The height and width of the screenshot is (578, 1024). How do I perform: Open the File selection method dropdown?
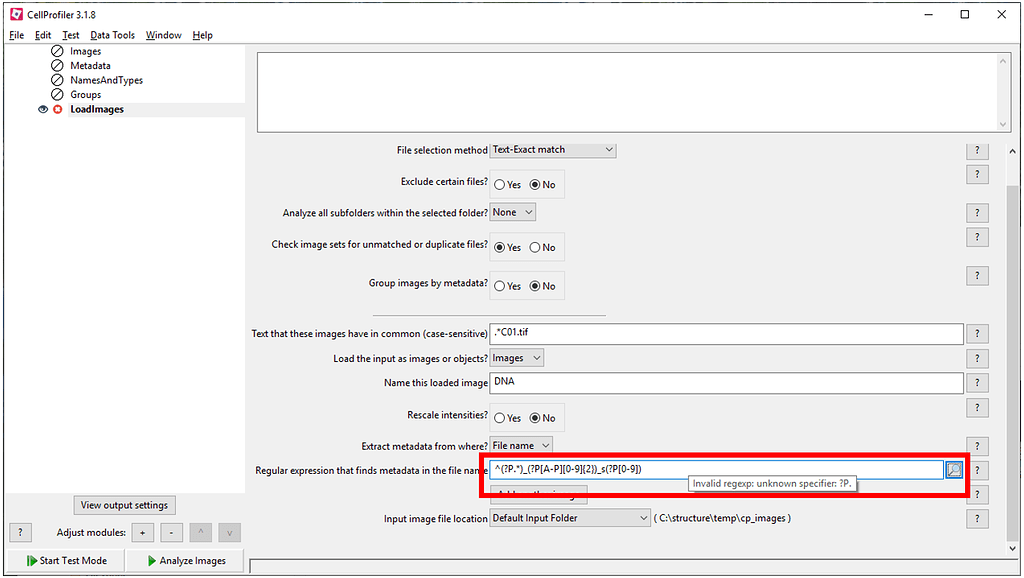[x=552, y=149]
